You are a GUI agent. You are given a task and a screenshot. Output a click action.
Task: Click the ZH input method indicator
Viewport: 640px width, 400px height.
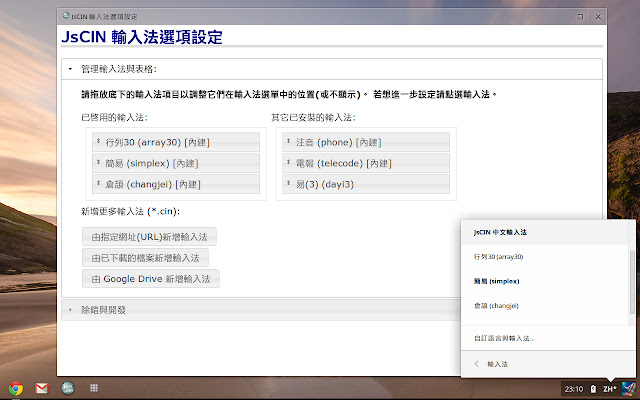coord(610,389)
